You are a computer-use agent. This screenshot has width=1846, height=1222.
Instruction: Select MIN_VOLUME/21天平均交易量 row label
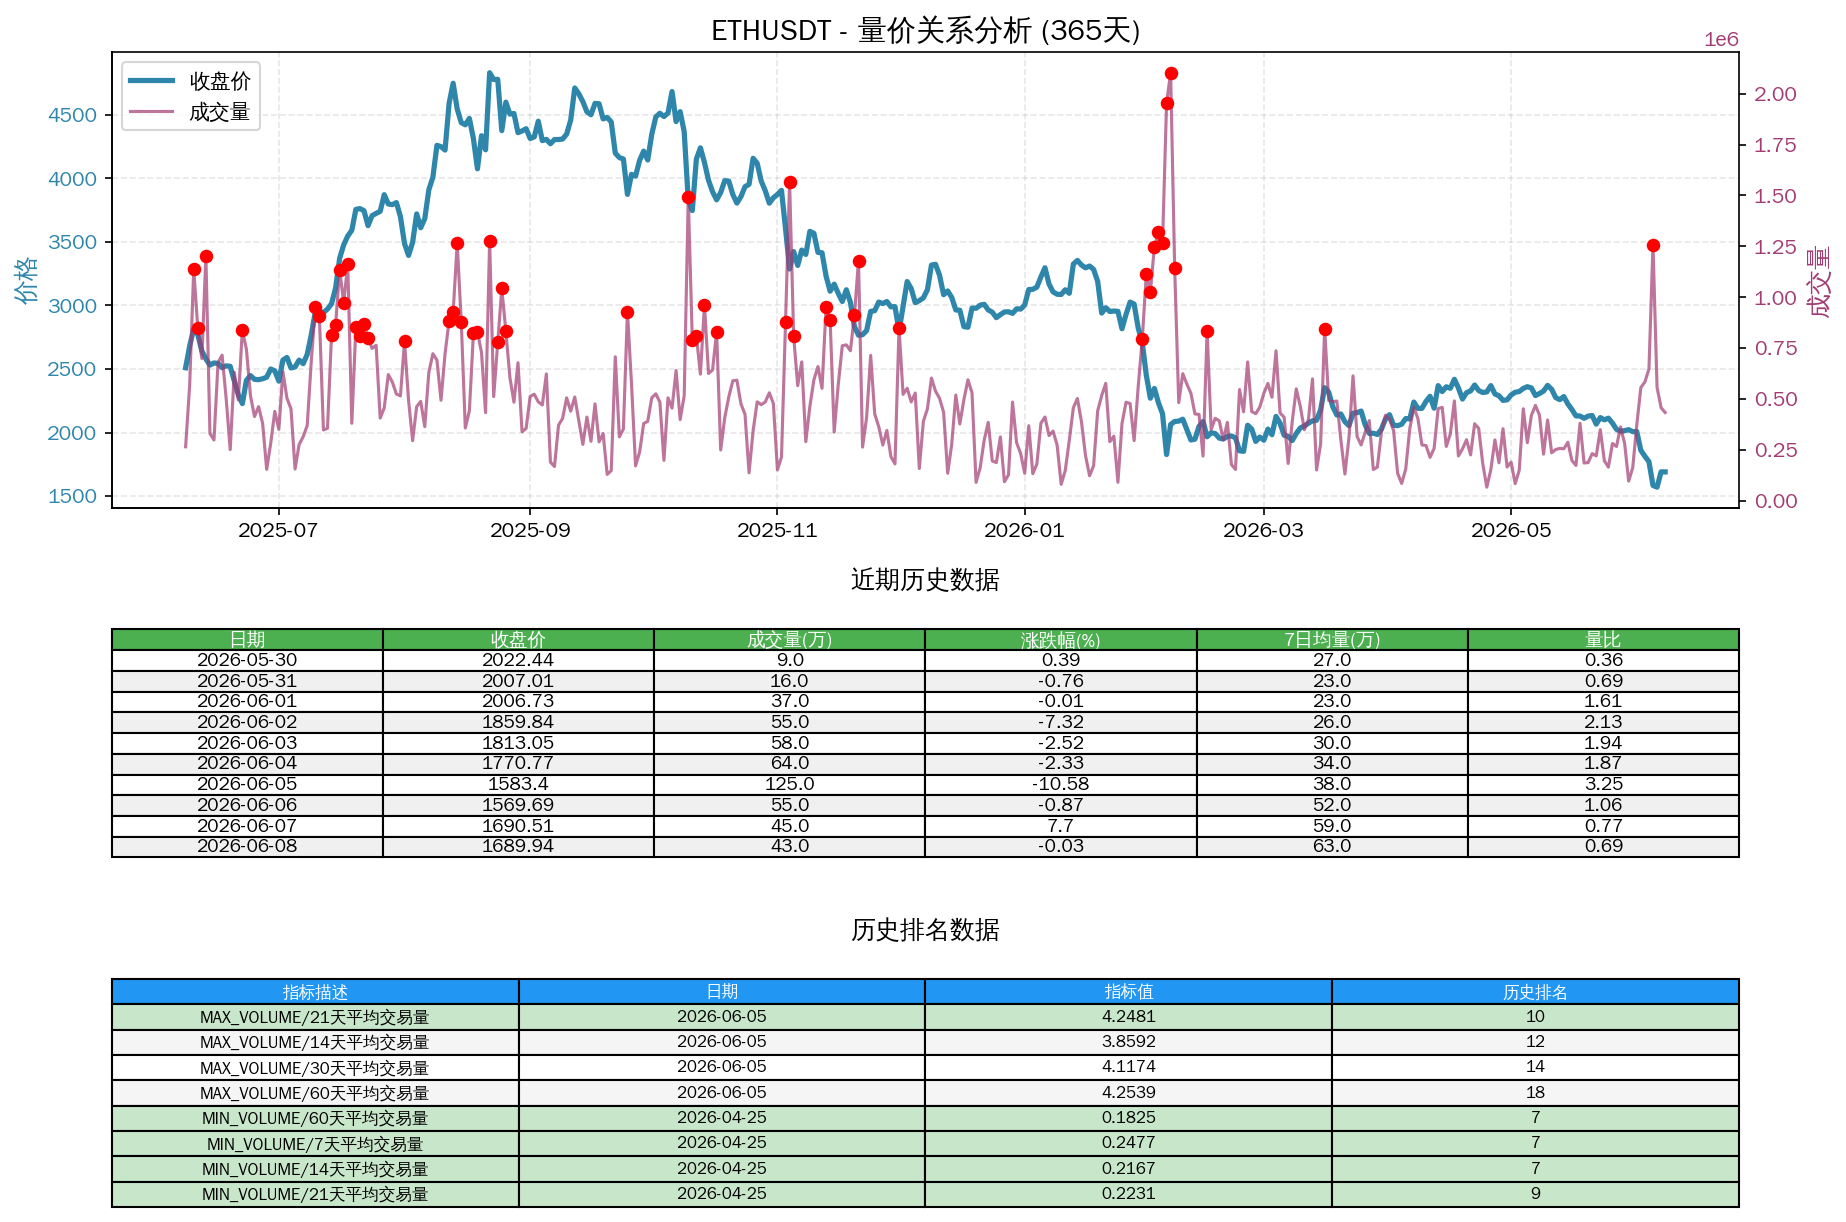point(315,1194)
